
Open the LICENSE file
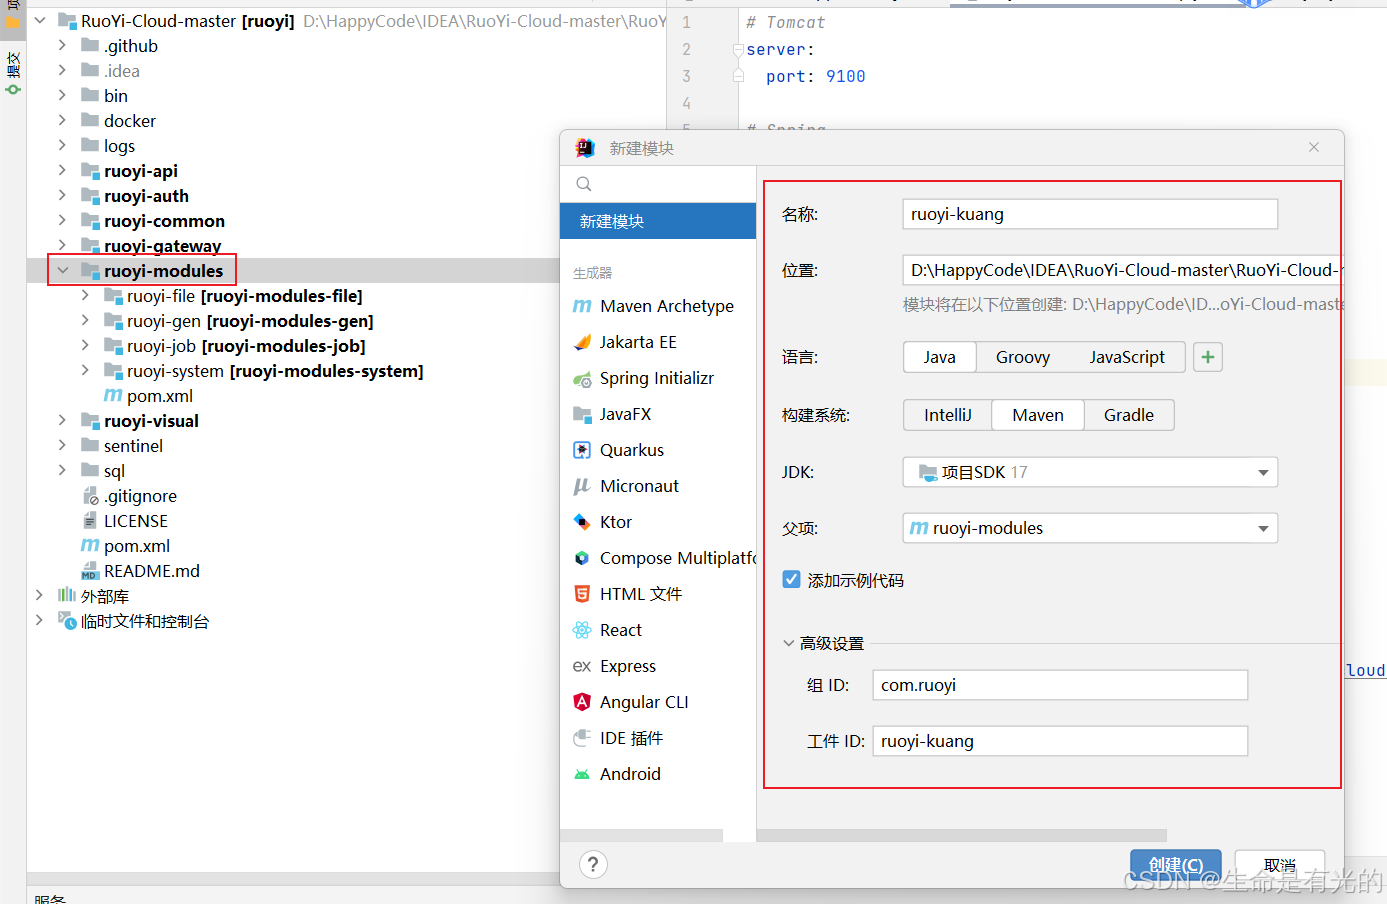point(125,521)
